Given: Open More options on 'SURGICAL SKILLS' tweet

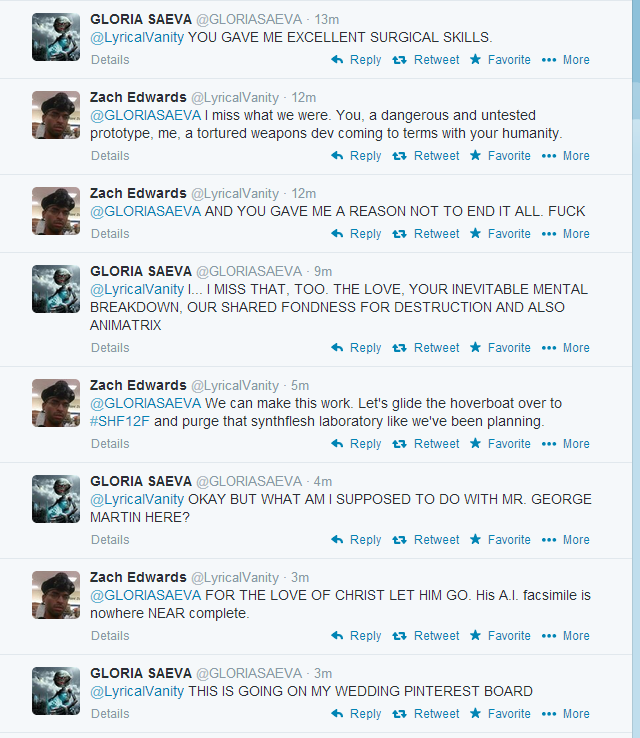Looking at the screenshot, I should pos(566,60).
